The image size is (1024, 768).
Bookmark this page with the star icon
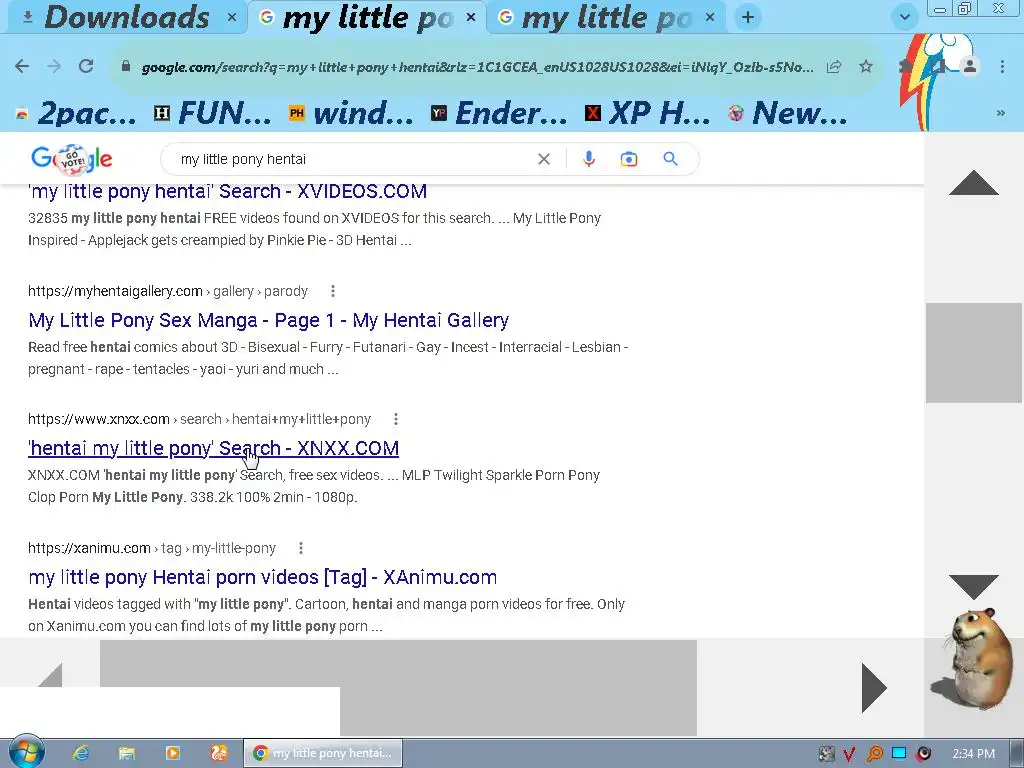click(866, 67)
